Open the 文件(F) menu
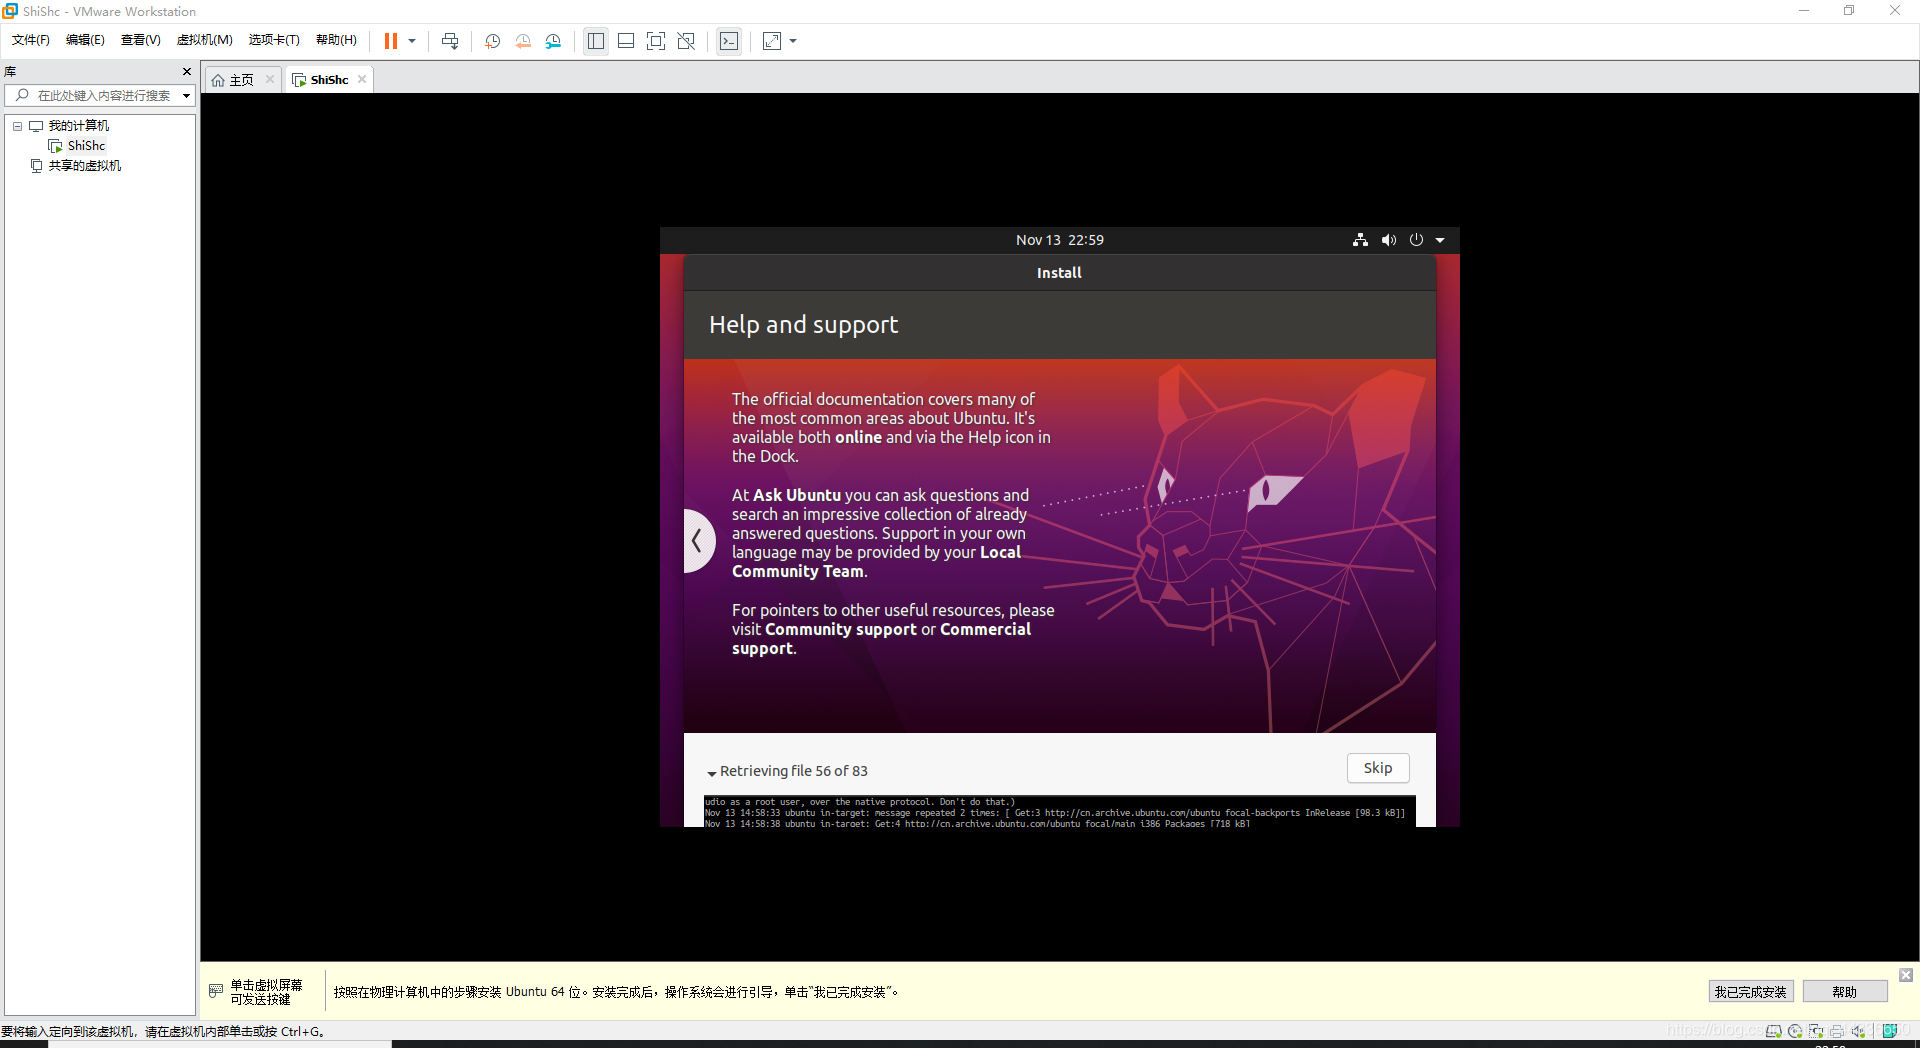This screenshot has width=1920, height=1048. tap(31, 40)
